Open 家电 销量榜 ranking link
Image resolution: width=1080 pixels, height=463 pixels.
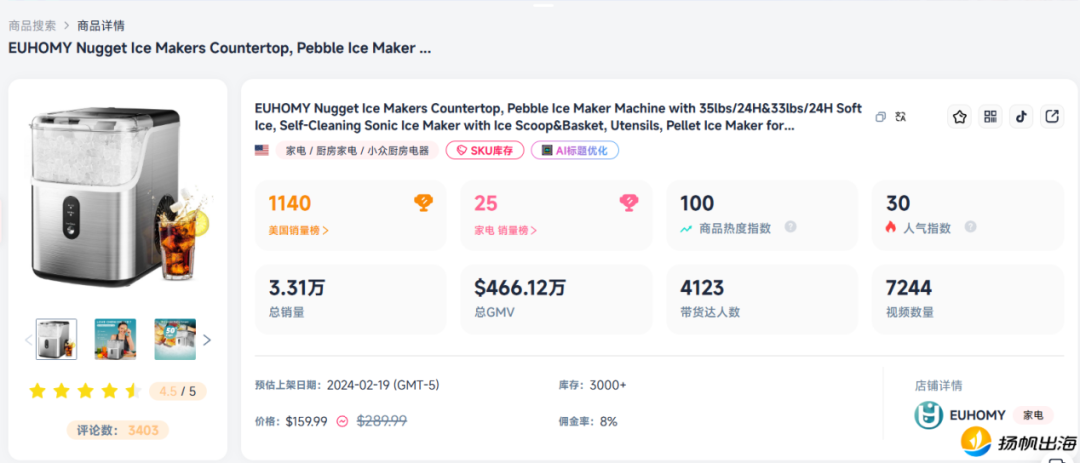506,231
